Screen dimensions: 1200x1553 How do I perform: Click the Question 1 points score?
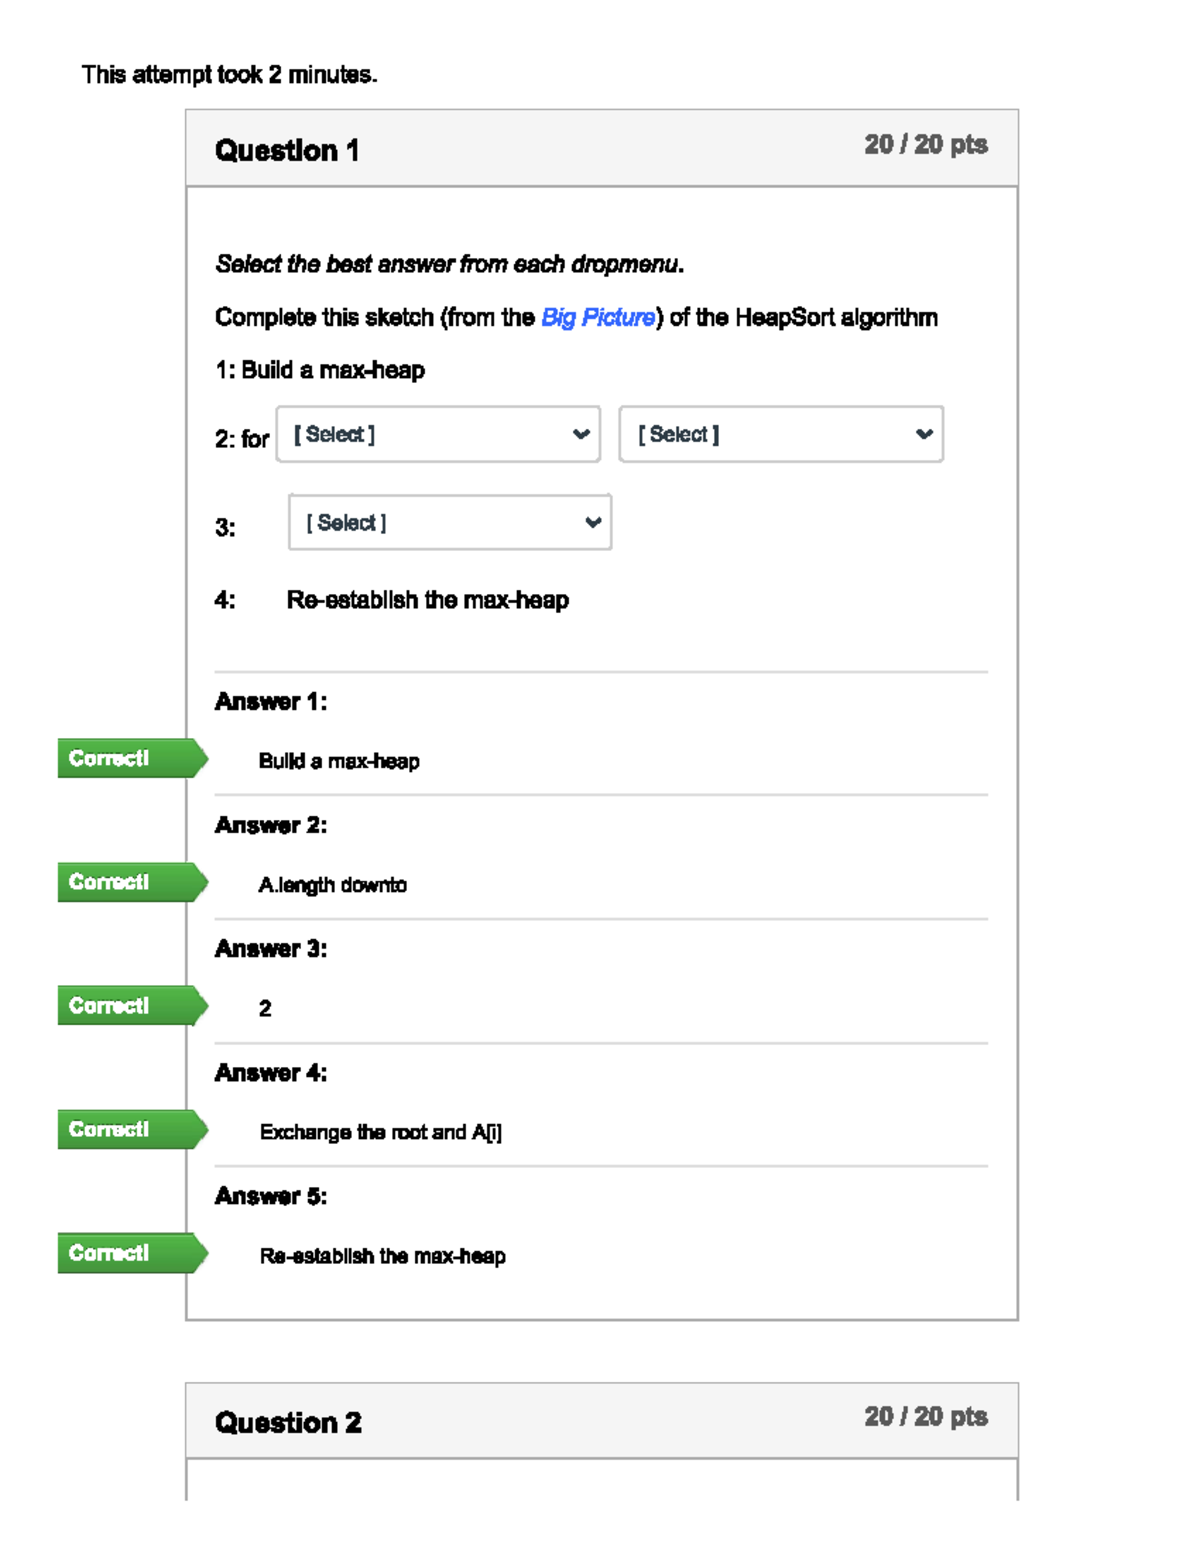pyautogui.click(x=925, y=145)
